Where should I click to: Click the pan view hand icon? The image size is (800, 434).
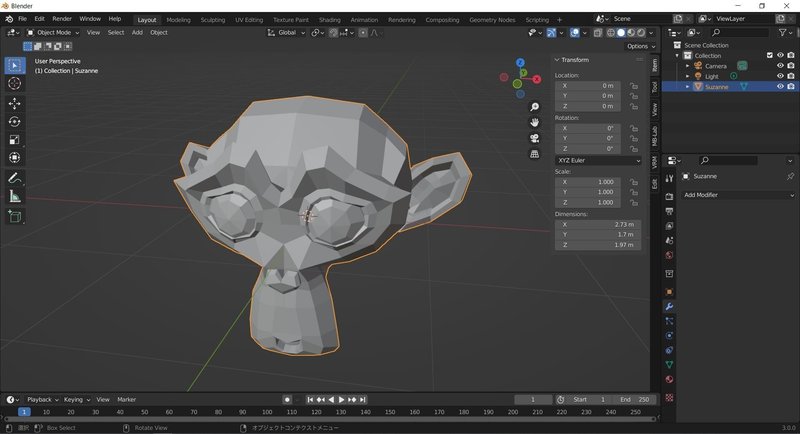coord(534,122)
